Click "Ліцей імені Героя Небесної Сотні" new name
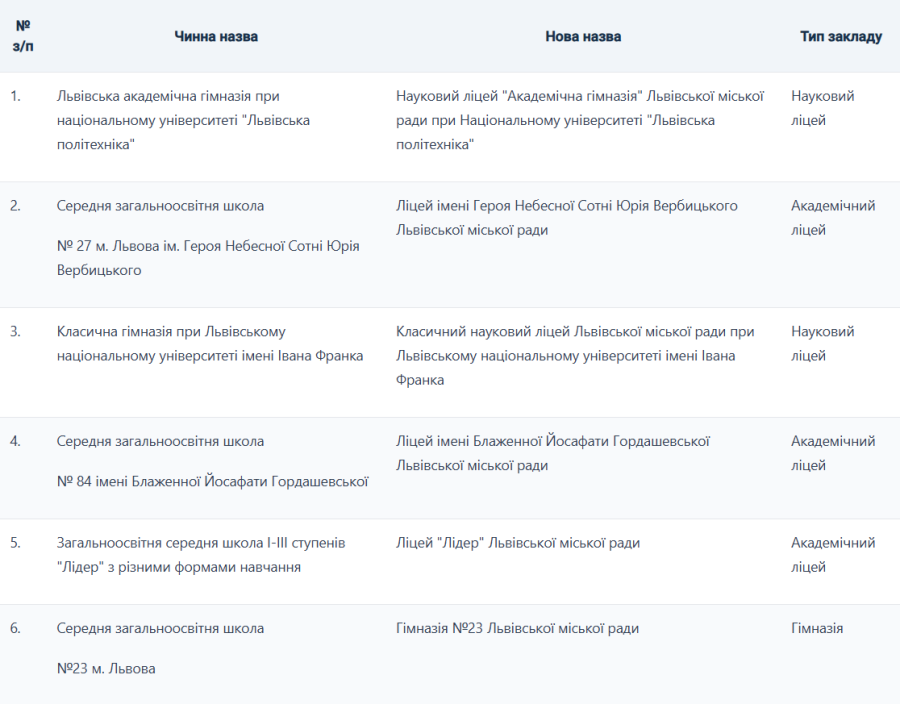This screenshot has height=704, width=900. pyautogui.click(x=567, y=218)
